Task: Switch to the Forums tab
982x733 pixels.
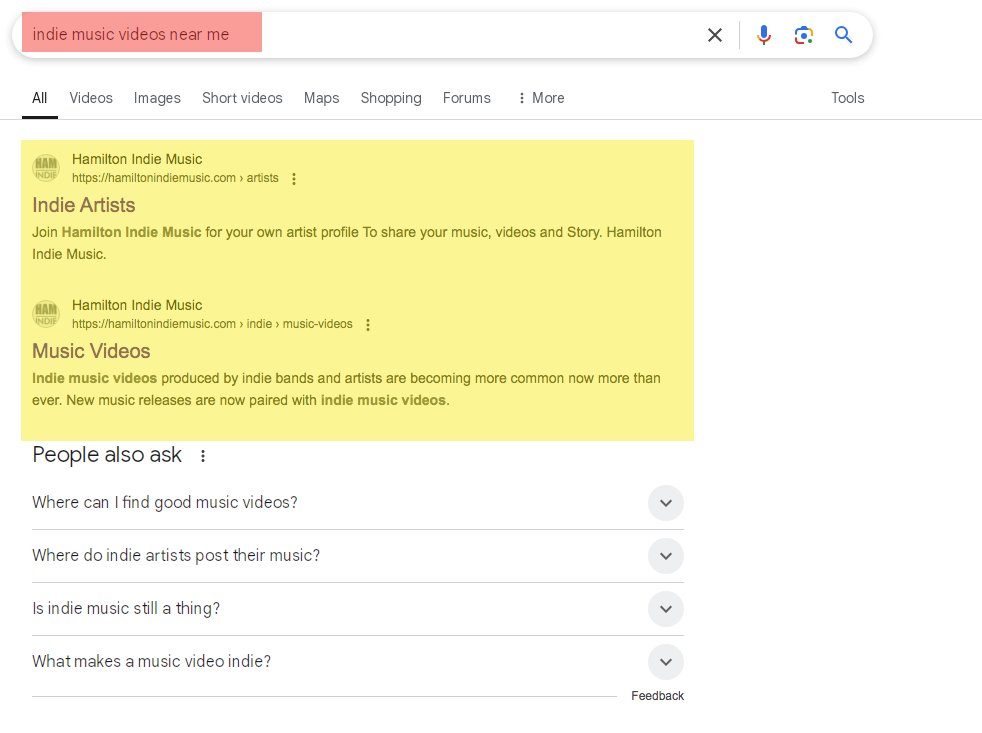Action: (x=467, y=98)
